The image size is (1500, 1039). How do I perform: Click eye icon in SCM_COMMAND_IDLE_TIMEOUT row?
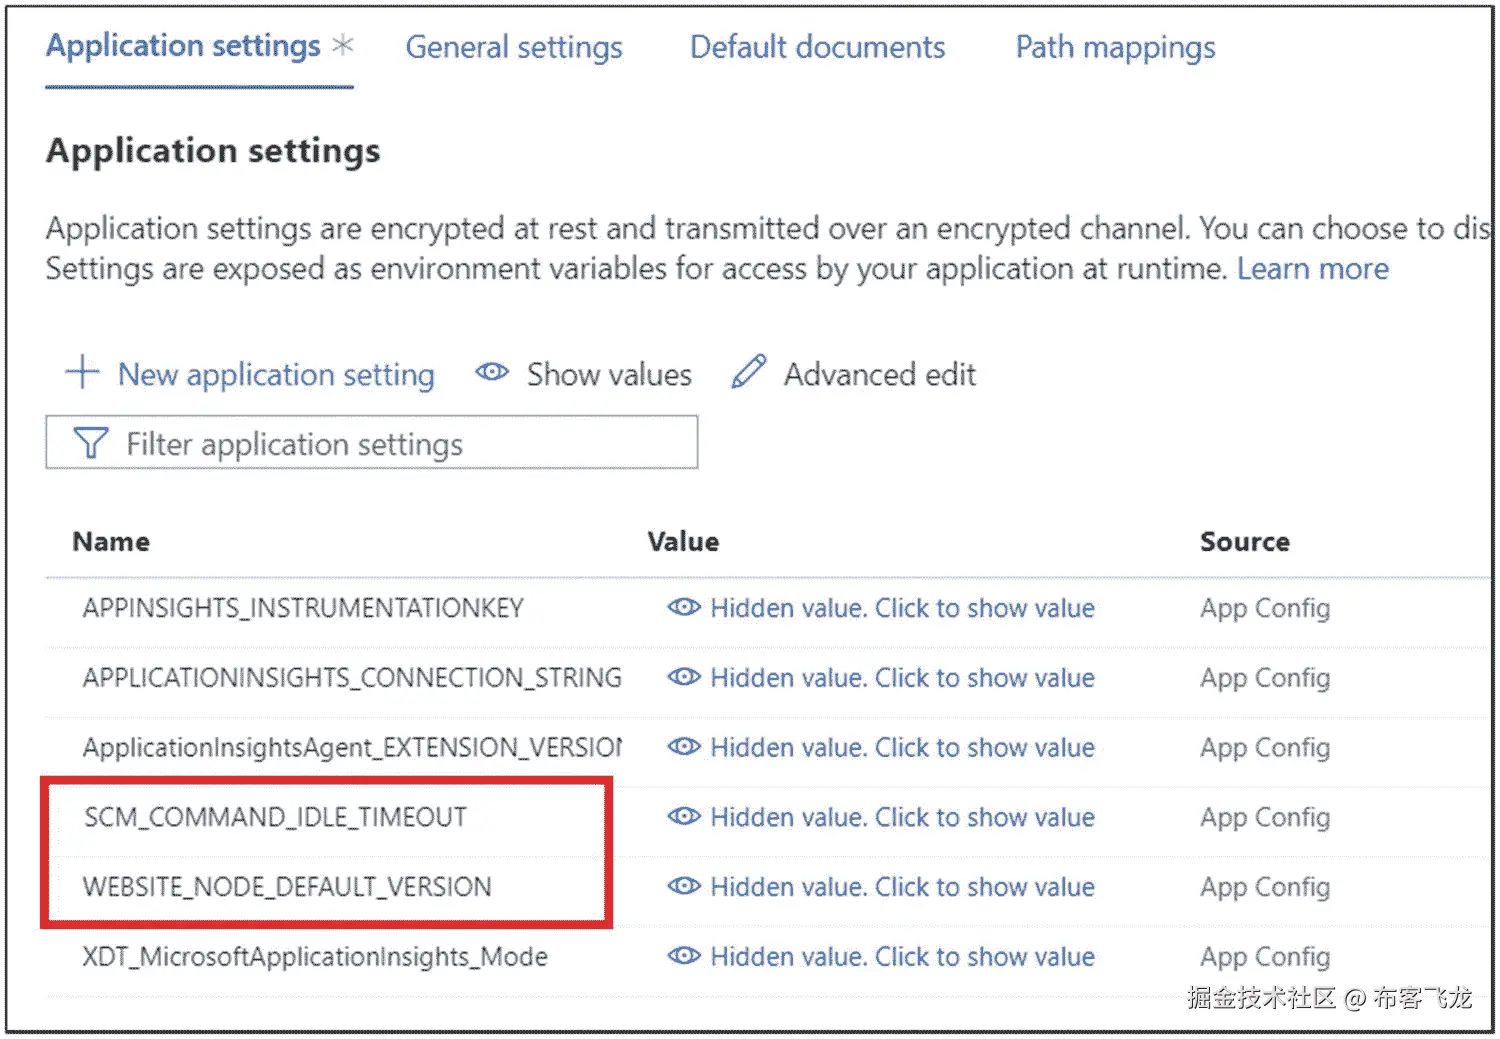684,816
